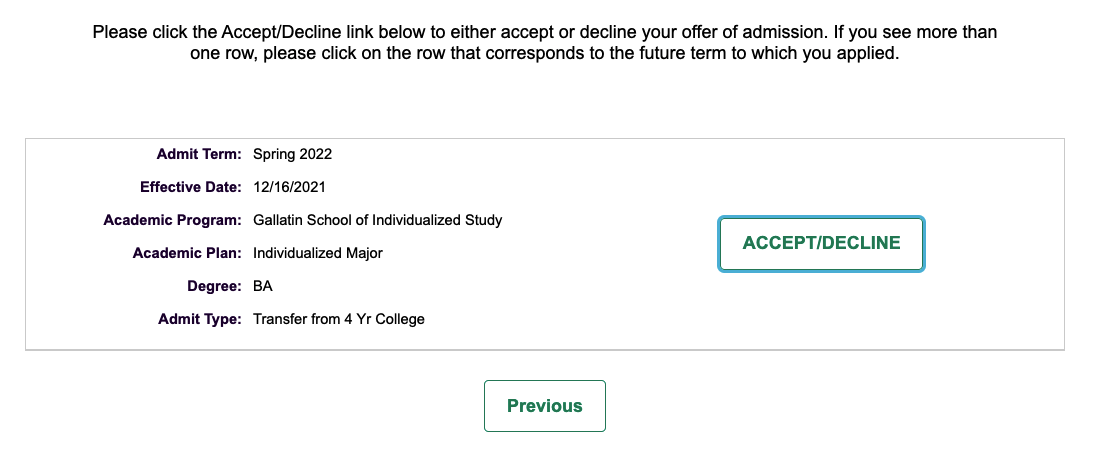1103x470 pixels.
Task: Click the 12/16/2021 date value
Action: (x=290, y=187)
